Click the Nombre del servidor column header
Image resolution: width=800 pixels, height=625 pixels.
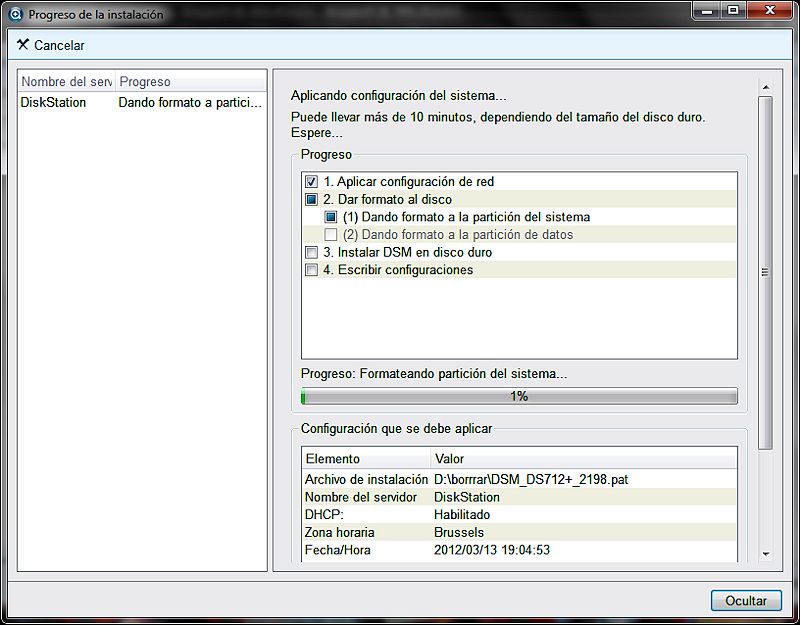coord(67,82)
